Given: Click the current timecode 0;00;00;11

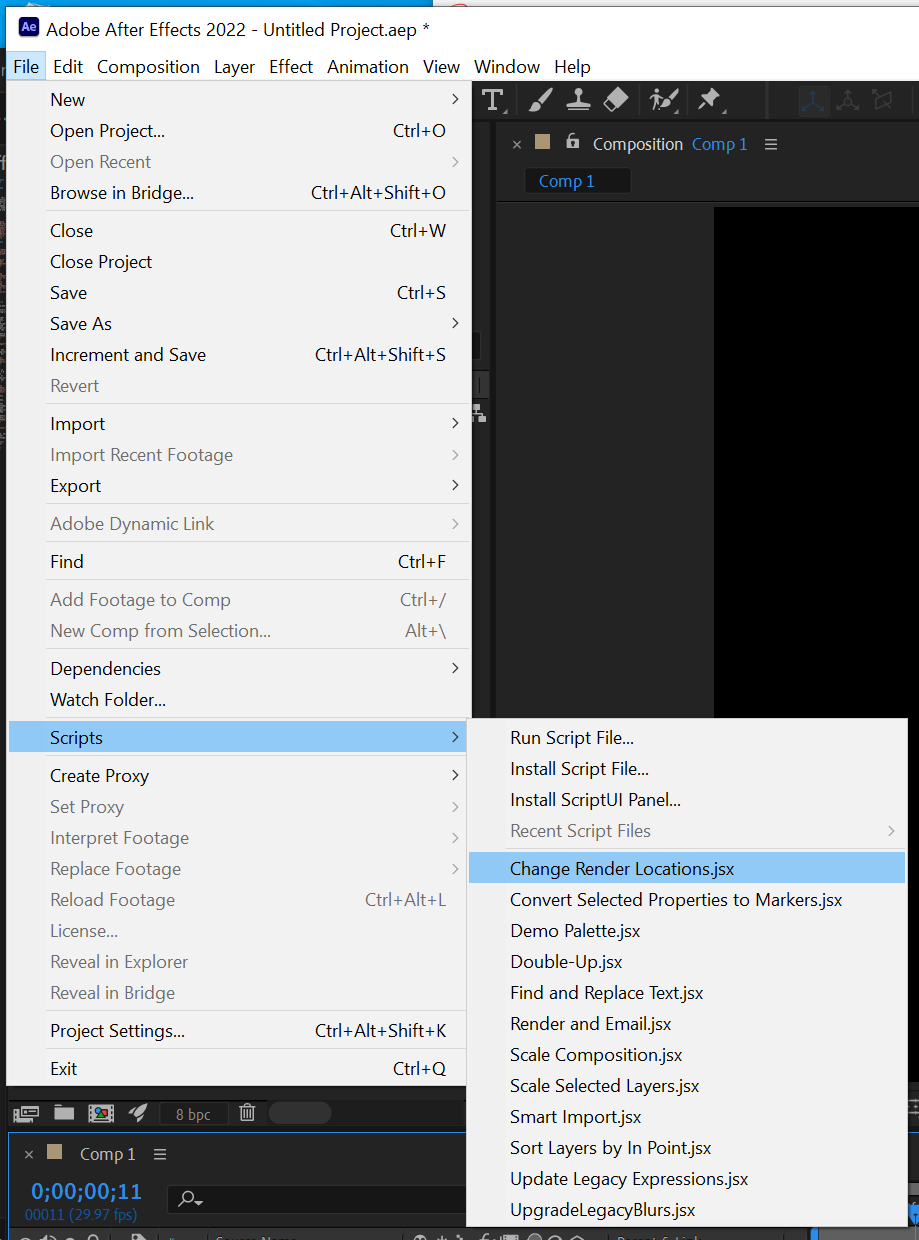Looking at the screenshot, I should tap(86, 1191).
